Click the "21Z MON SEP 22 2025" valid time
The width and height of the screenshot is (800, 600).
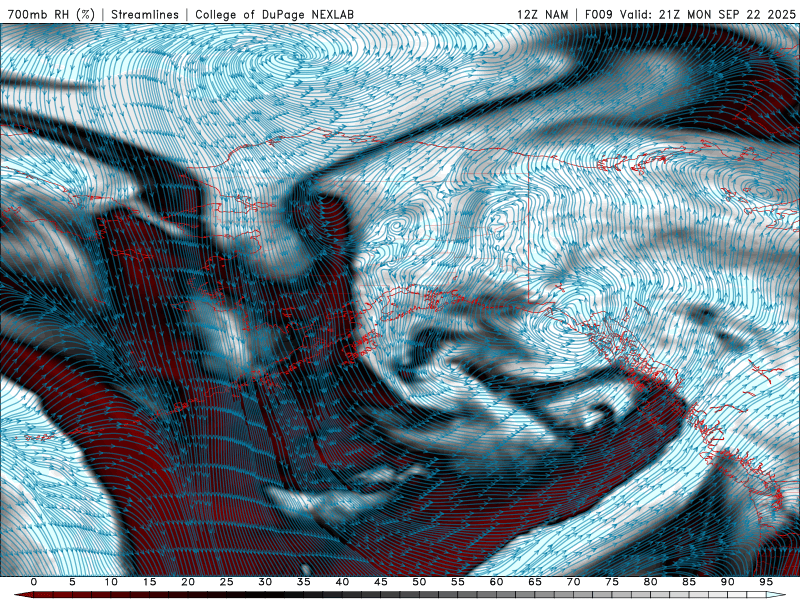727,14
